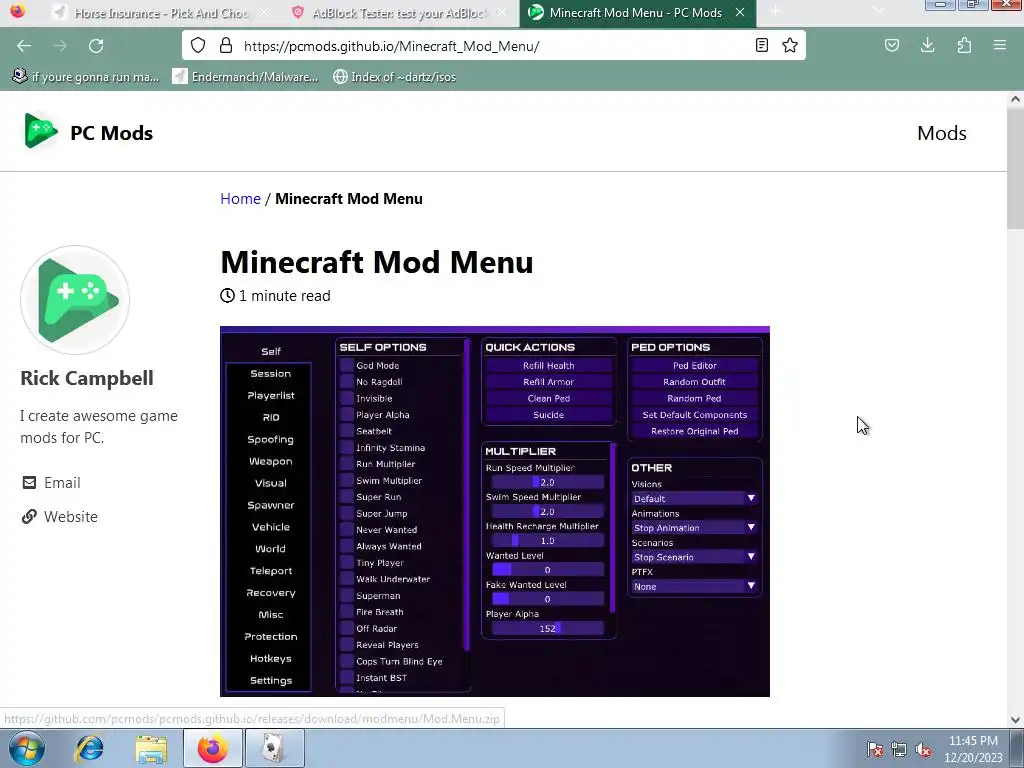The width and height of the screenshot is (1024, 768).
Task: Click the No Ragdoll checkbox in the mod menu image
Action: [347, 381]
